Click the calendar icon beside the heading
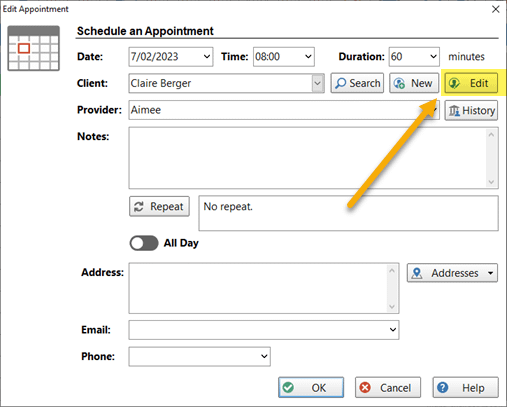507x407 pixels. point(34,48)
